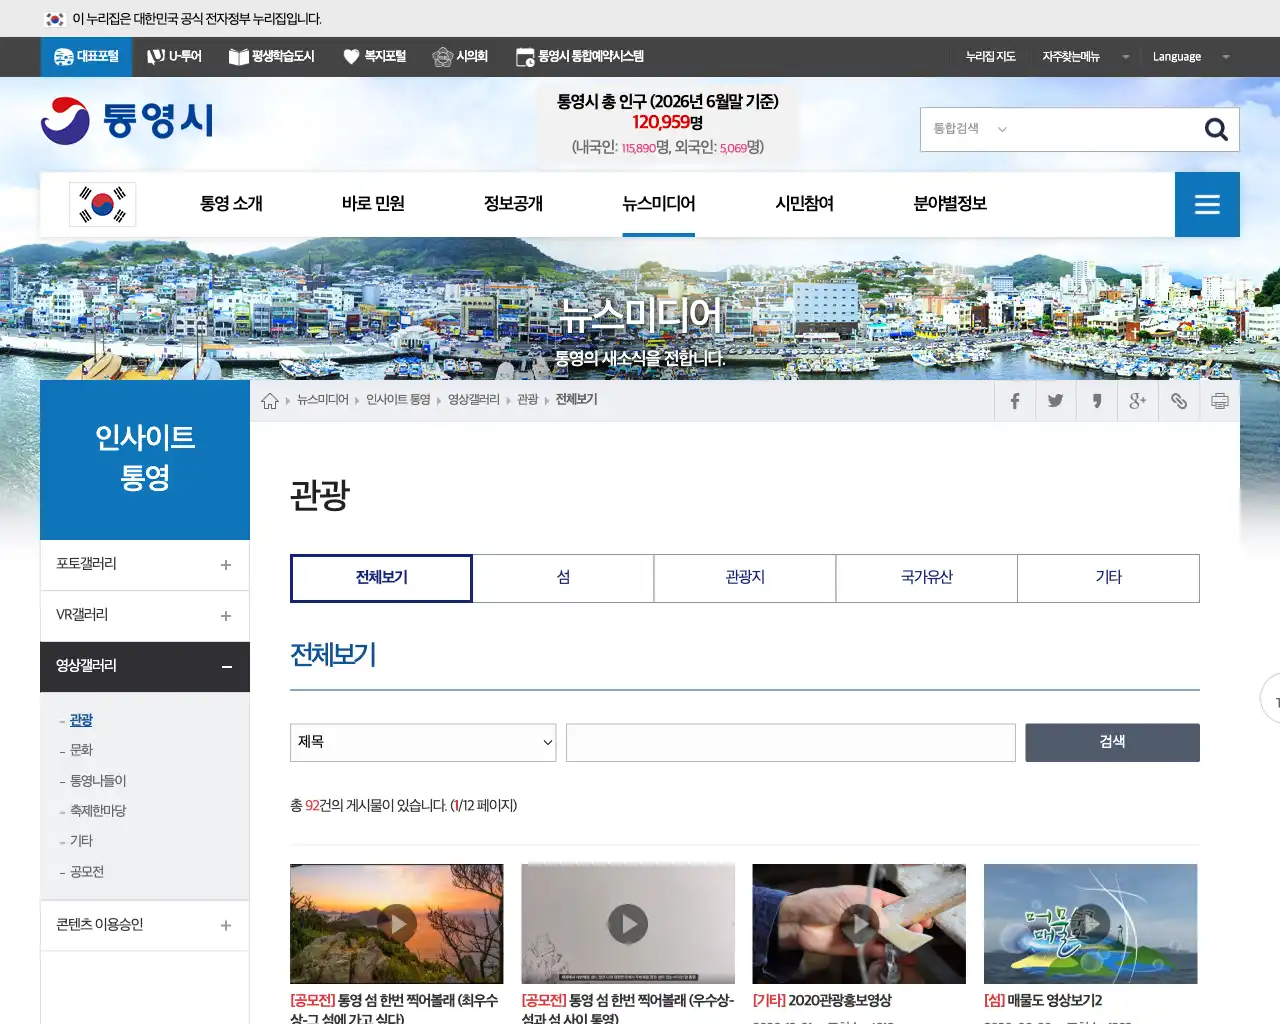Open the 시의회 council link
Viewport: 1280px width, 1024px height.
click(x=460, y=57)
